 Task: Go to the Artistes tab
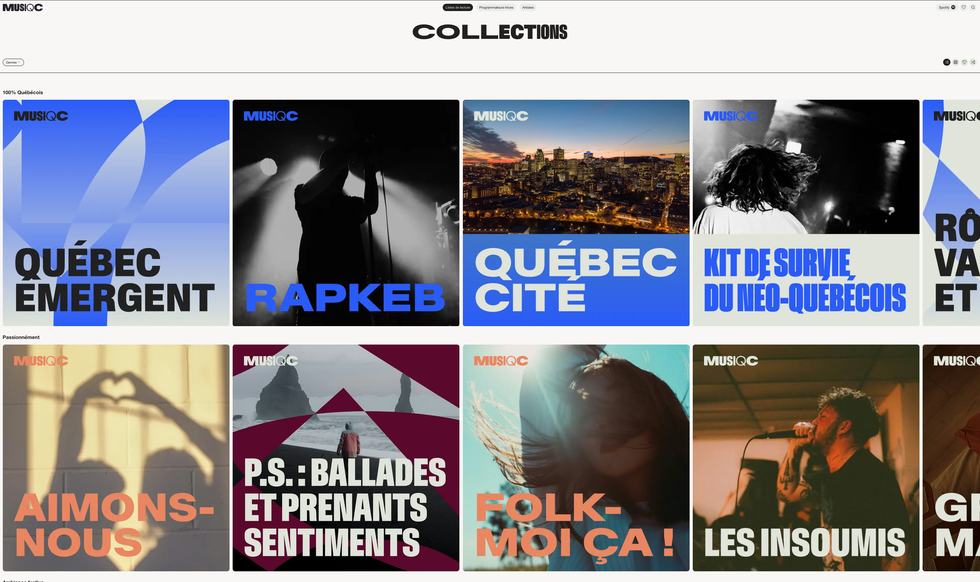click(x=528, y=7)
